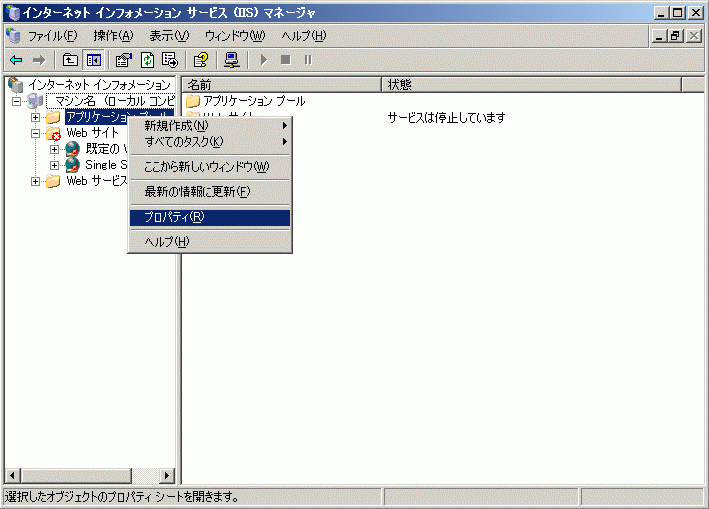Click the Web サービス folder icon in tree
709x509 pixels.
(53, 181)
